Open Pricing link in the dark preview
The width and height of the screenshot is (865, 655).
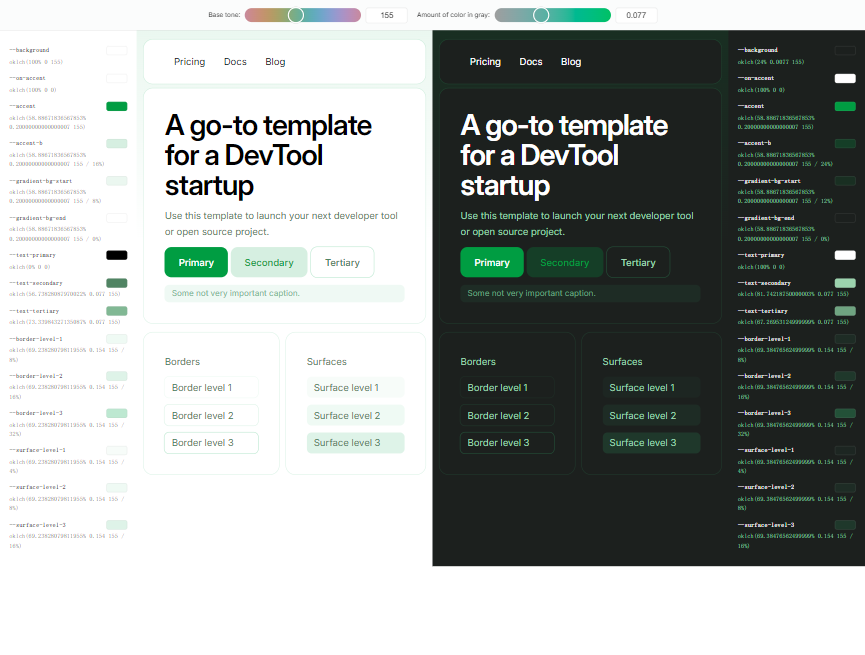point(485,62)
